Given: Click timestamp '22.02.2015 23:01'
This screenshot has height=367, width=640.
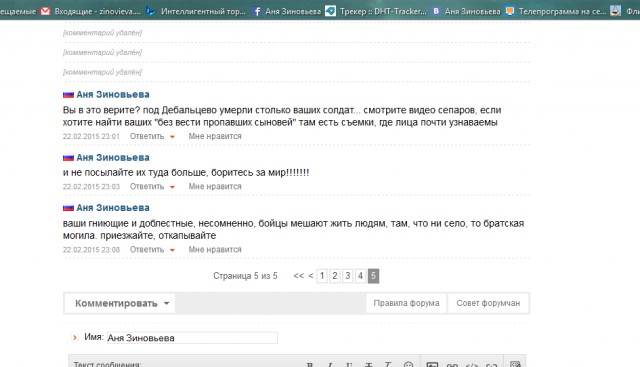Looking at the screenshot, I should [x=91, y=136].
